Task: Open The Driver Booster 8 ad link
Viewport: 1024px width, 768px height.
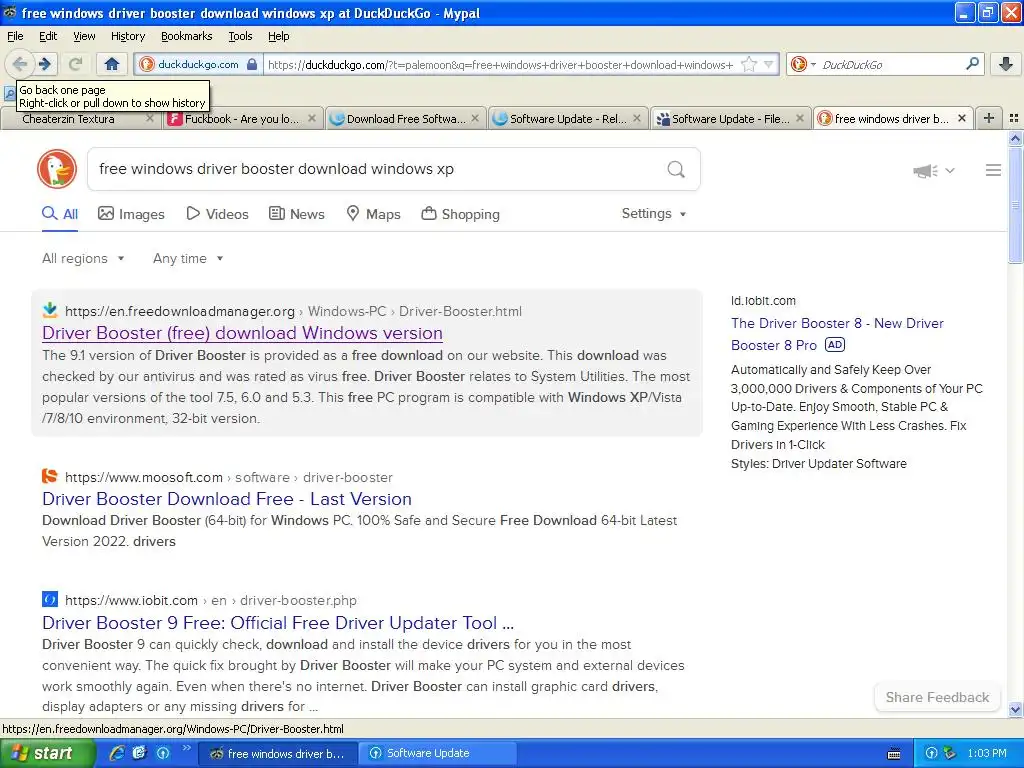Action: pos(837,334)
